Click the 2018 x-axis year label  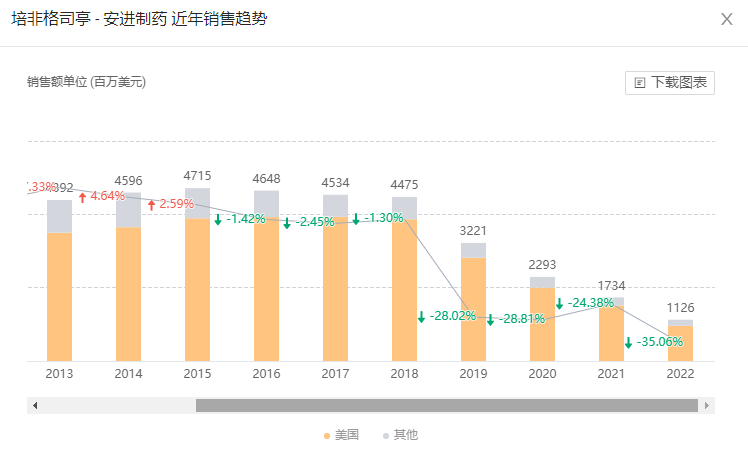click(x=405, y=374)
